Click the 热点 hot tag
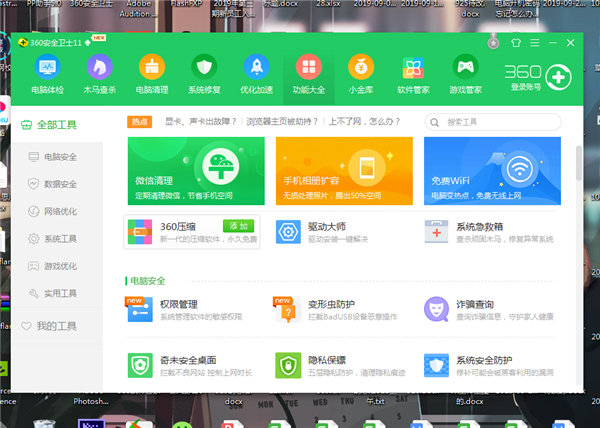Screen dimensions: 600x428 click(x=140, y=122)
